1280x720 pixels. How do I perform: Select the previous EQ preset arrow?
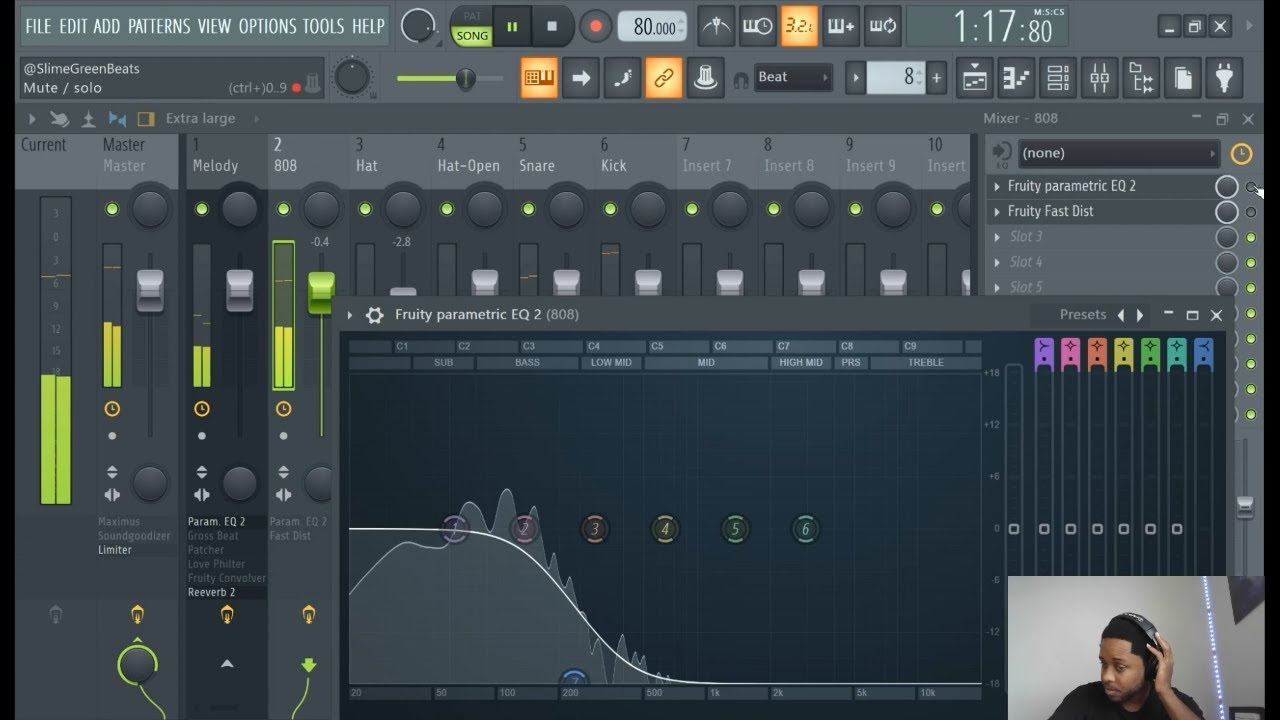(x=1120, y=315)
